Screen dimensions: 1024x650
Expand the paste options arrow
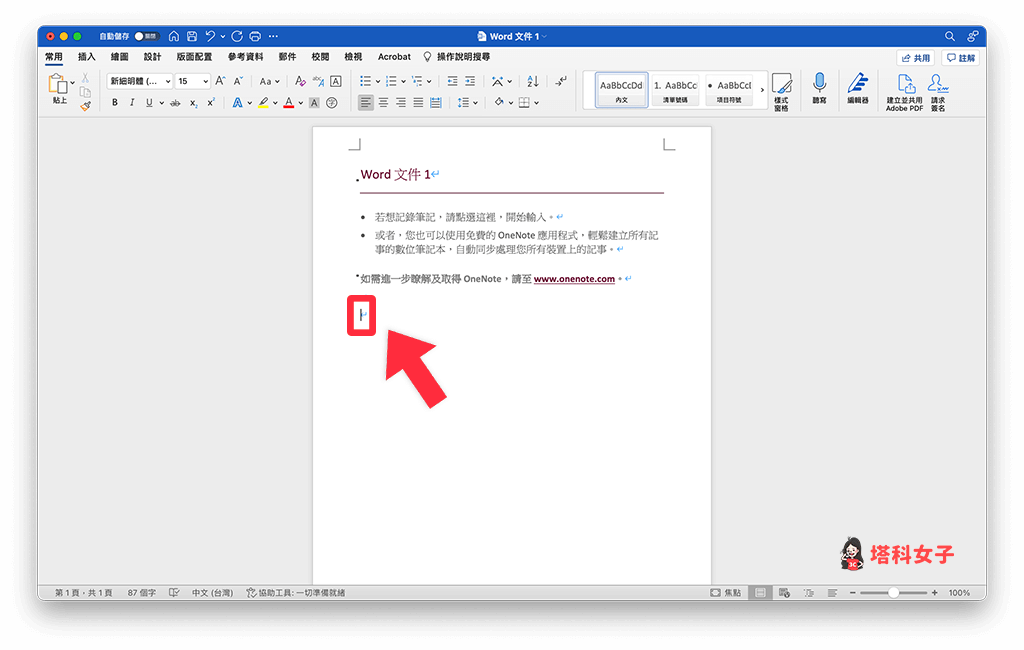click(72, 83)
